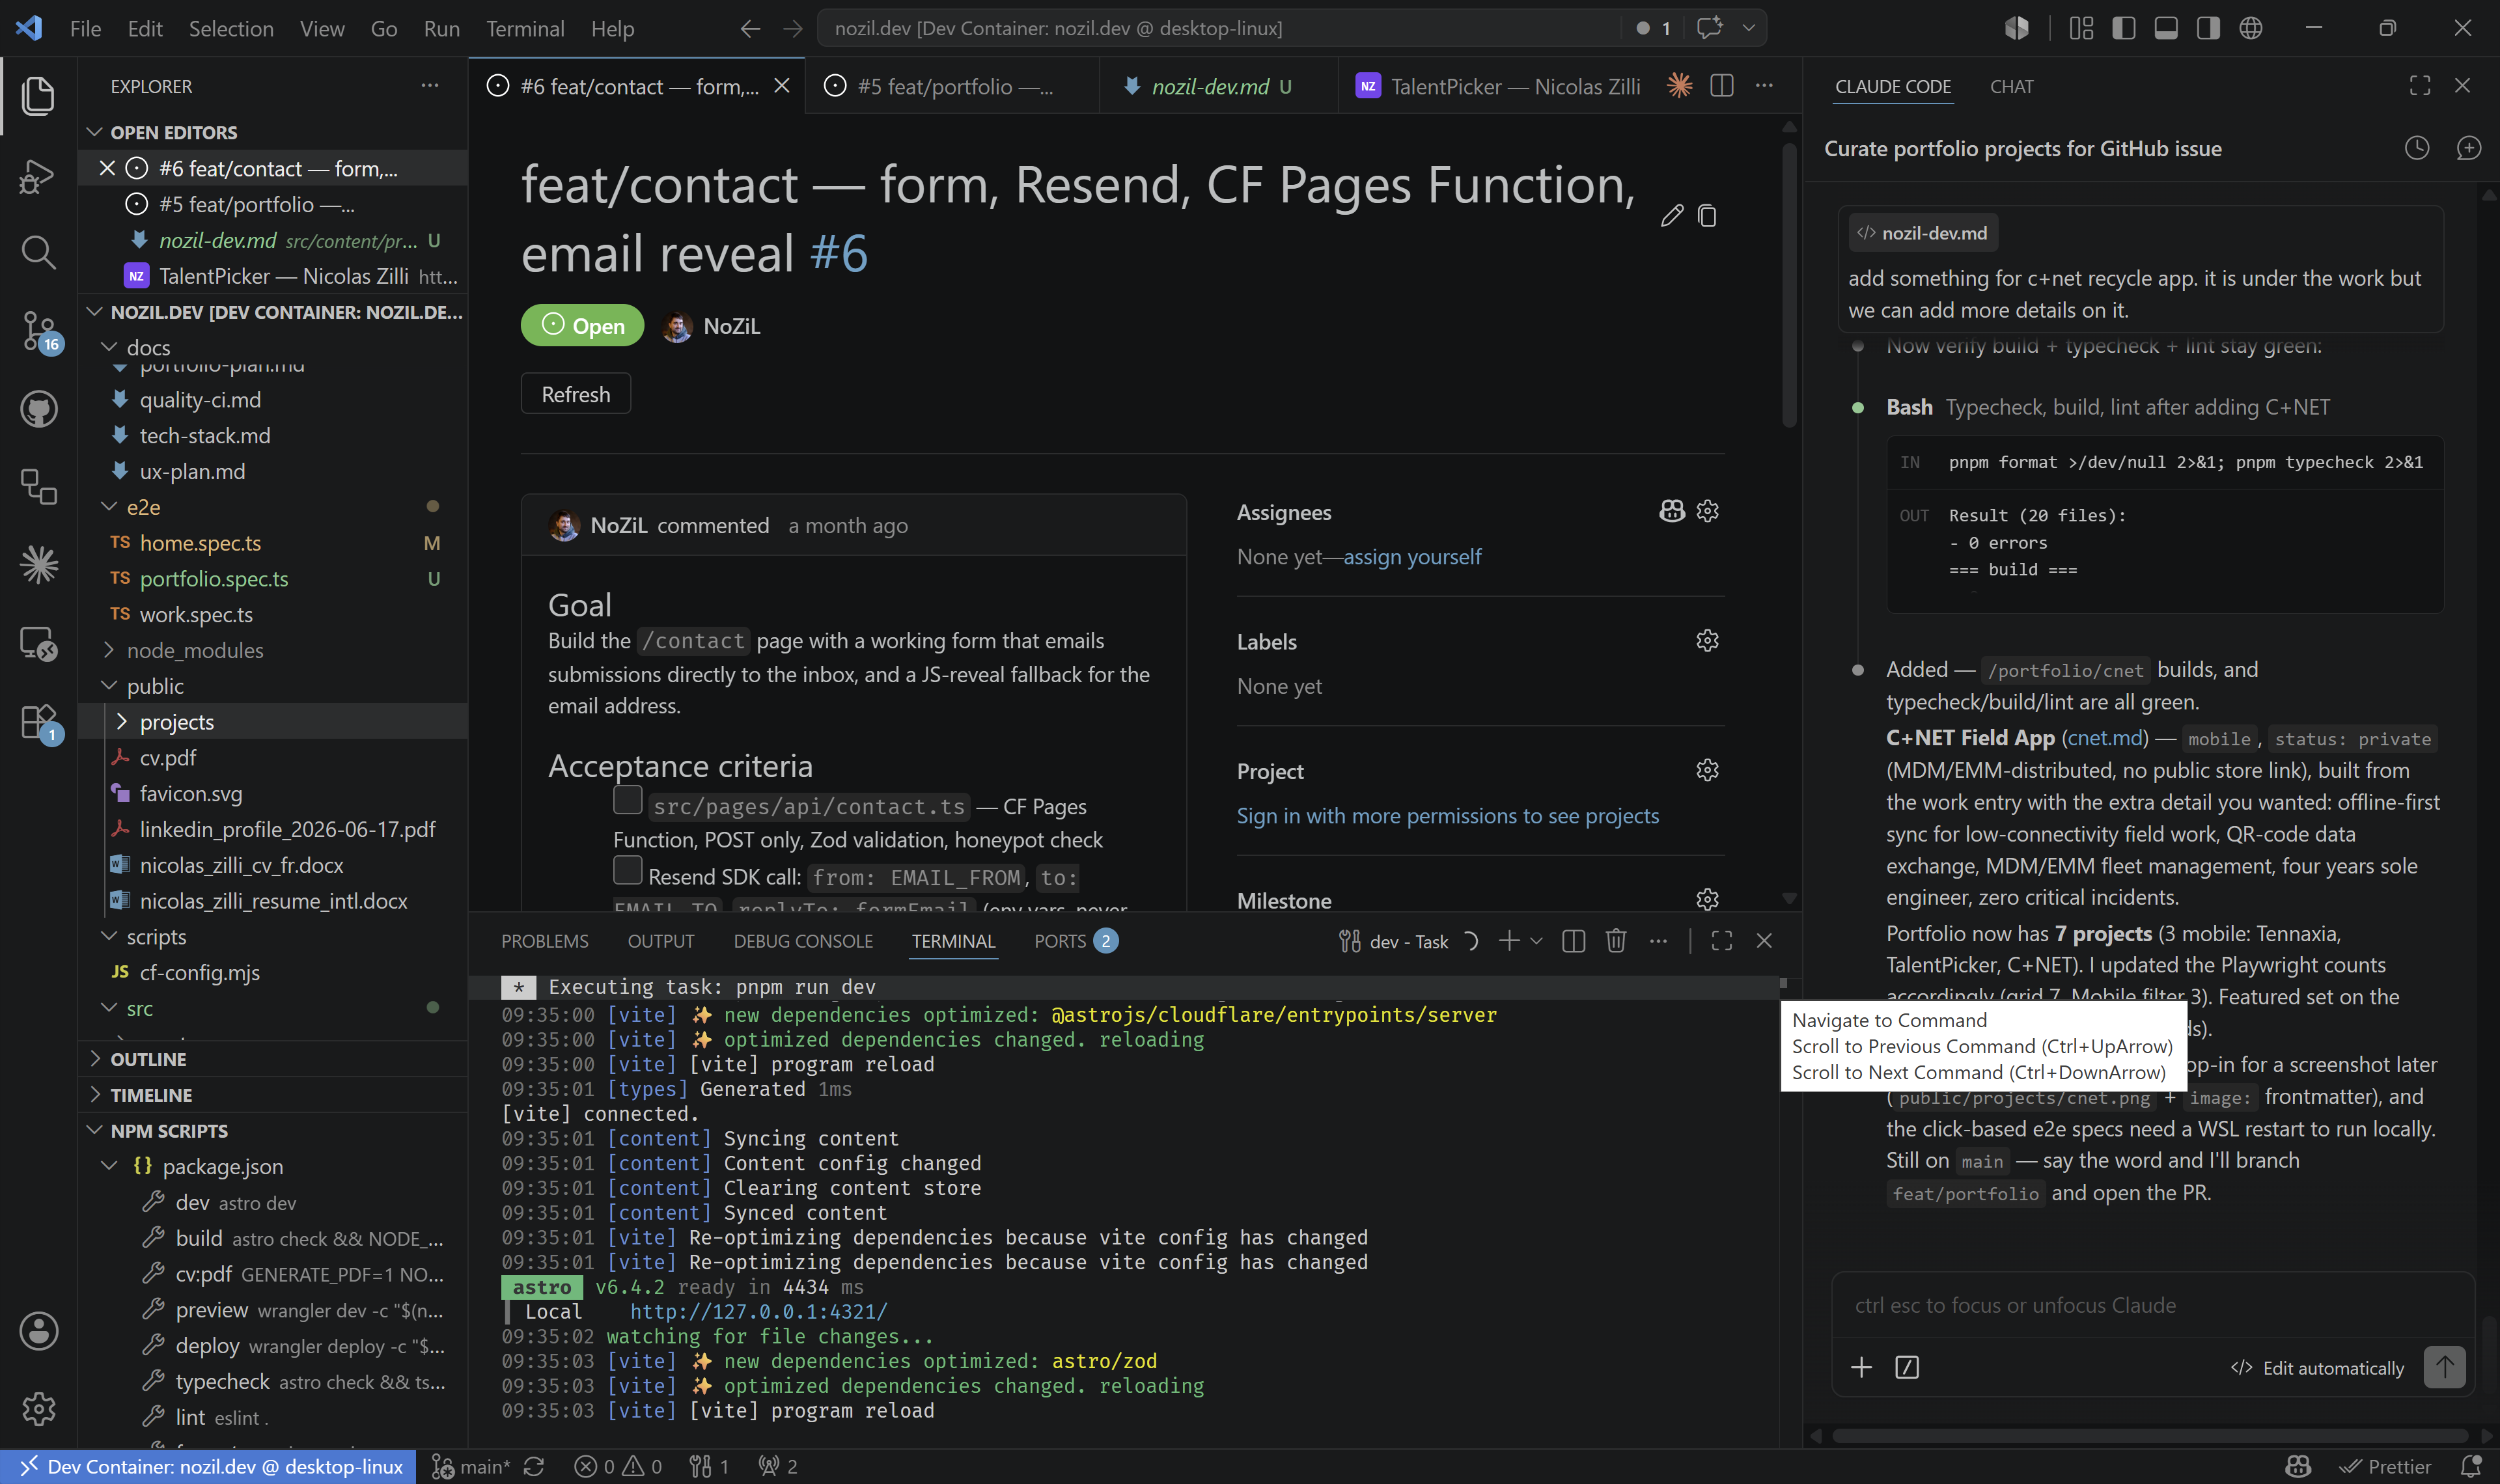This screenshot has width=2500, height=1484.
Task: Open Labels settings gear
Action: click(x=1707, y=640)
